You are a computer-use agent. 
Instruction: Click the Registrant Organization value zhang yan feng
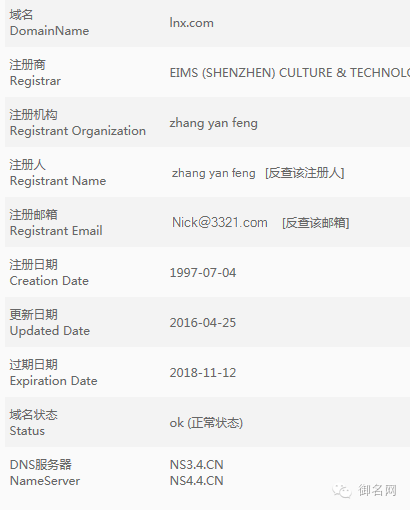tap(214, 123)
